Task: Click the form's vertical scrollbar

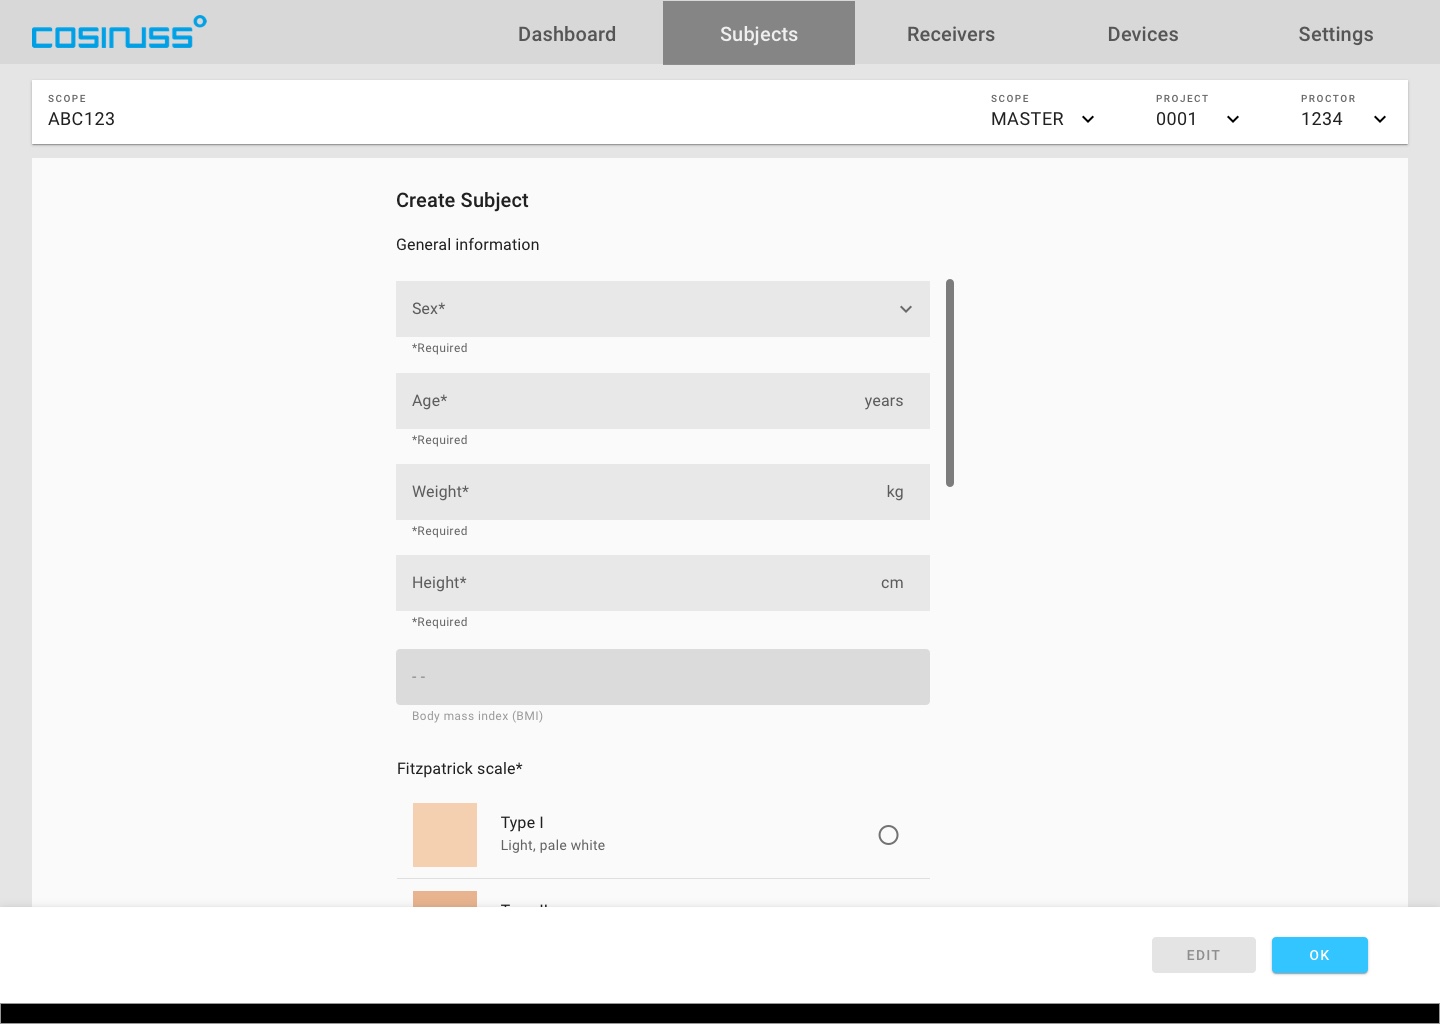Action: click(950, 383)
